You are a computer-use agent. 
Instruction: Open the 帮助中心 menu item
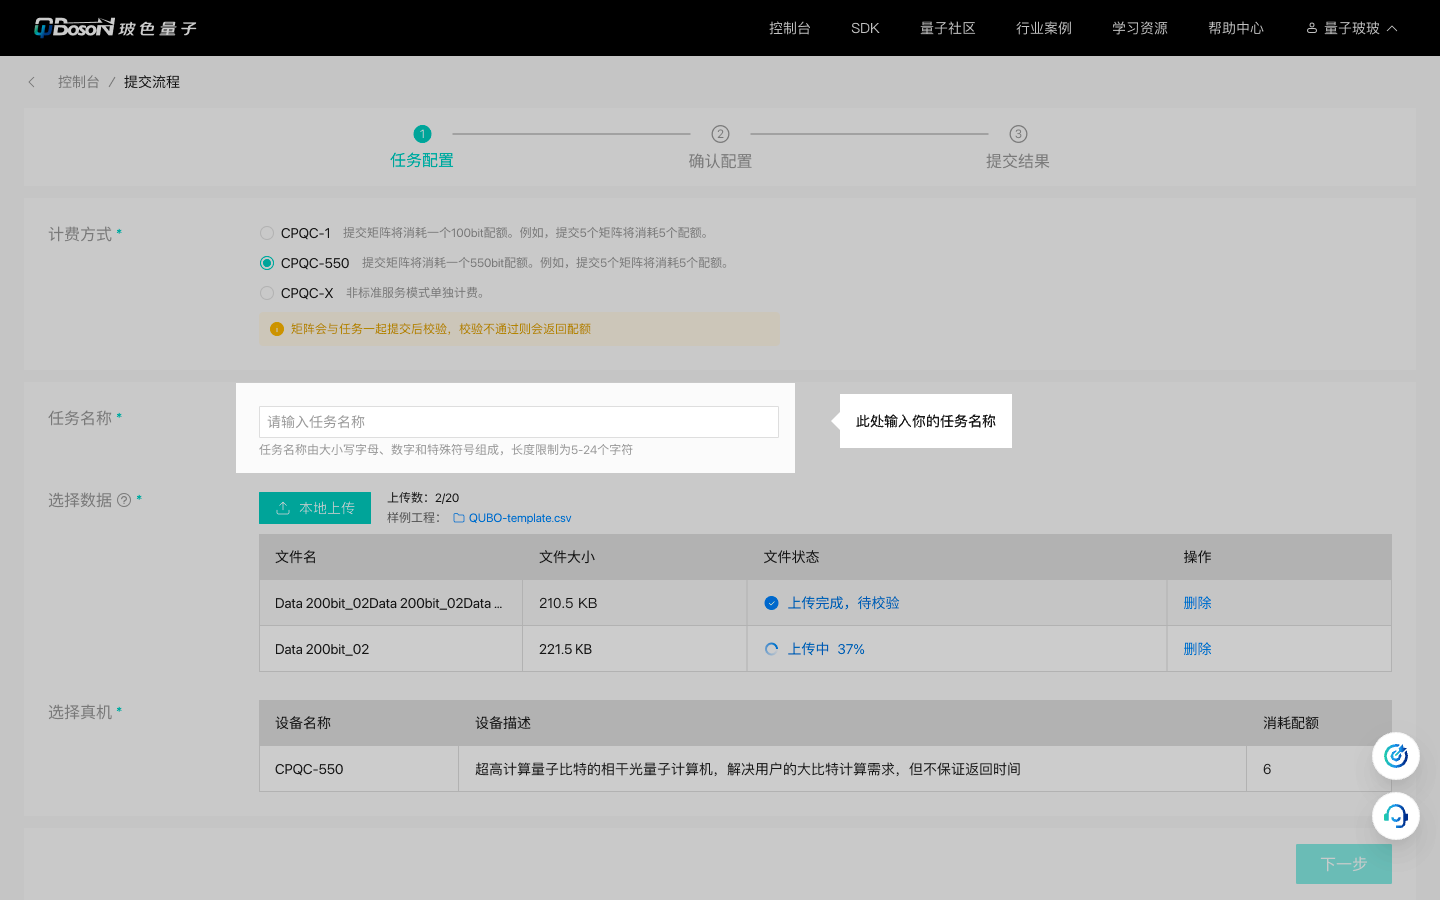[x=1236, y=28]
